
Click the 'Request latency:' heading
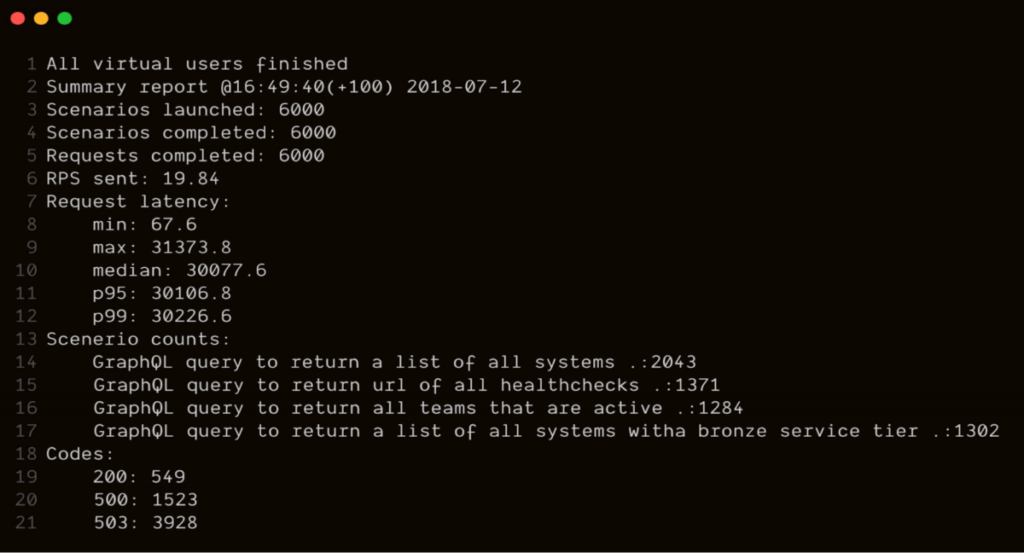click(x=138, y=201)
